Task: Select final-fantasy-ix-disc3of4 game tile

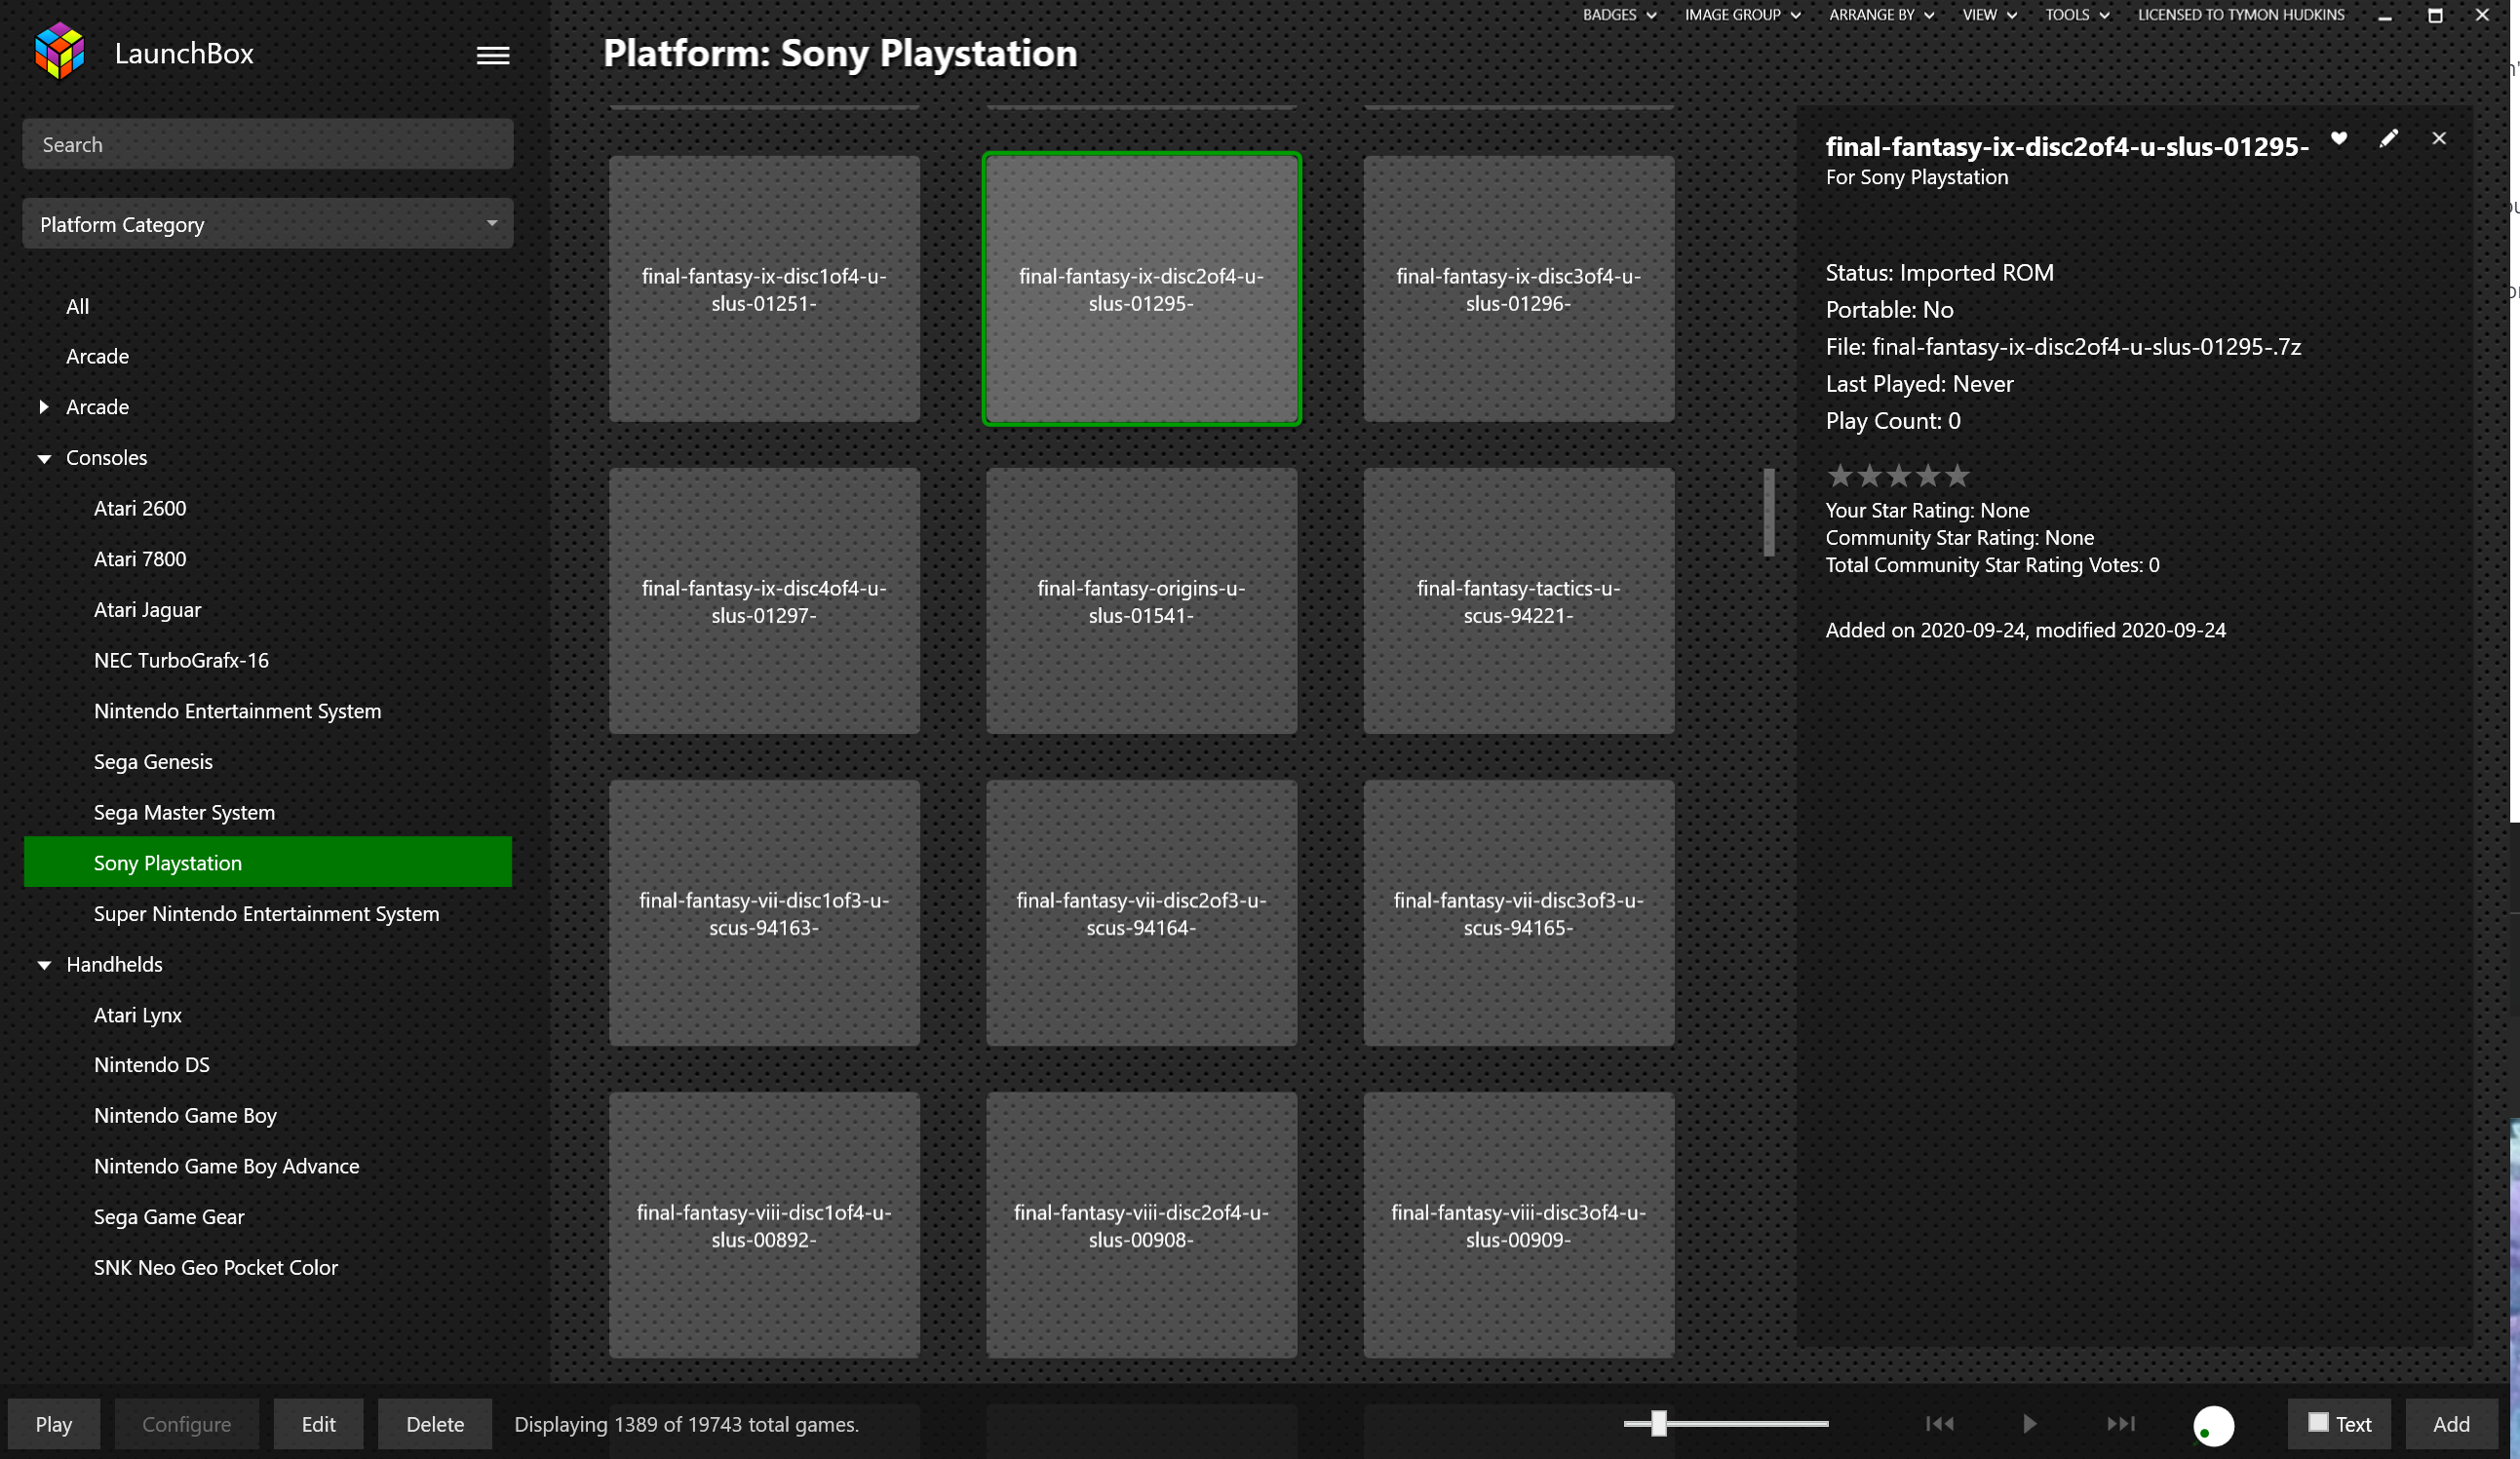Action: (1518, 289)
